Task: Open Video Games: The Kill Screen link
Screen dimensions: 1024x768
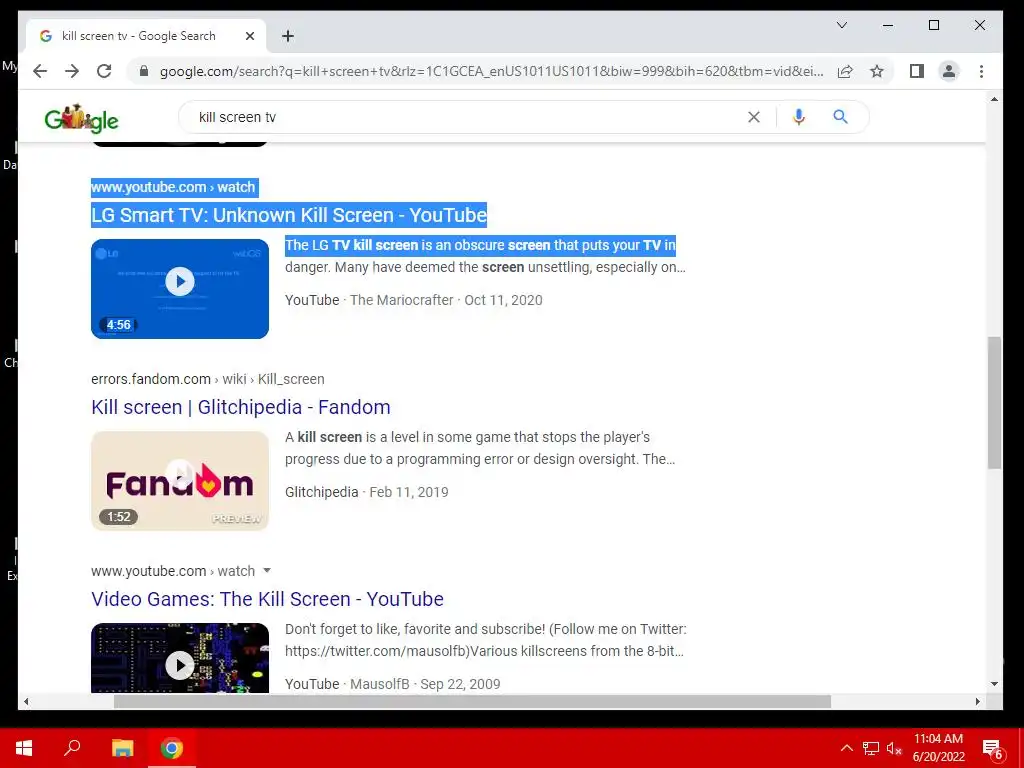Action: pyautogui.click(x=267, y=599)
